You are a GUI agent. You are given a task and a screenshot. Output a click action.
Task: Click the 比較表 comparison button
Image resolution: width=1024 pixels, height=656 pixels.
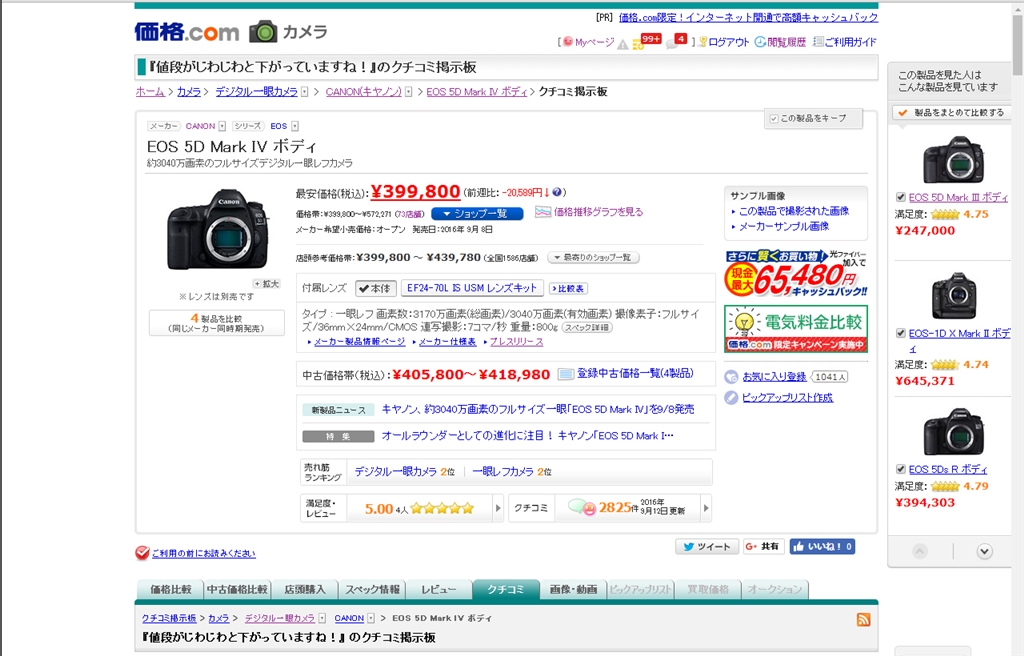coord(569,288)
